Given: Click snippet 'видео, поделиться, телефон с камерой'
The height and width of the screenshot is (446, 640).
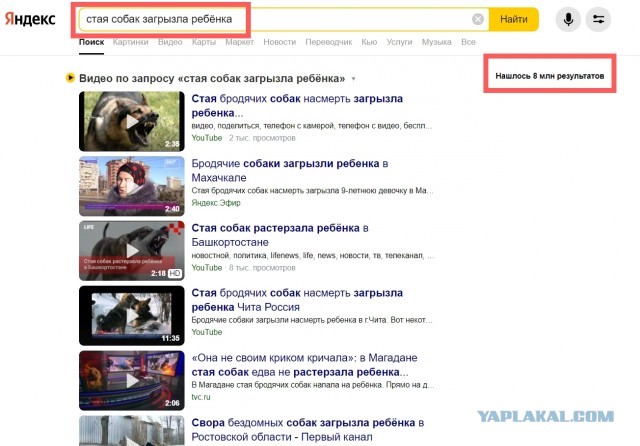Looking at the screenshot, I should point(312,126).
